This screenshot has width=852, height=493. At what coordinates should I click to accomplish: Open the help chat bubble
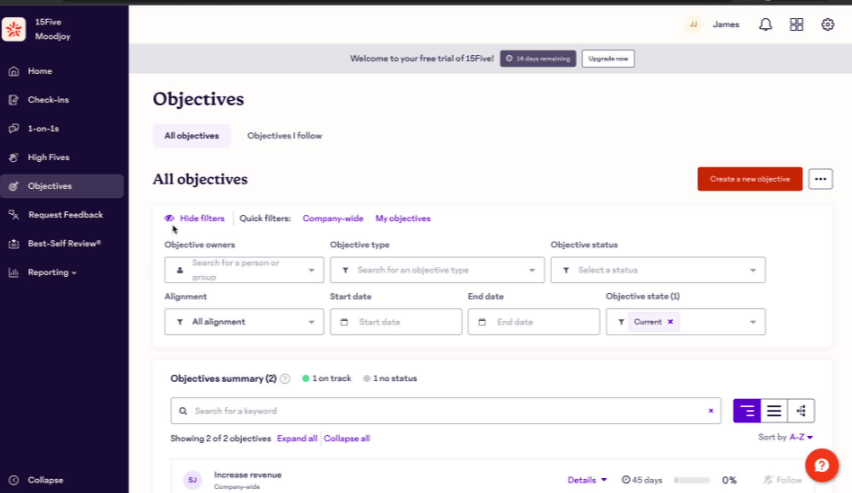[822, 465]
